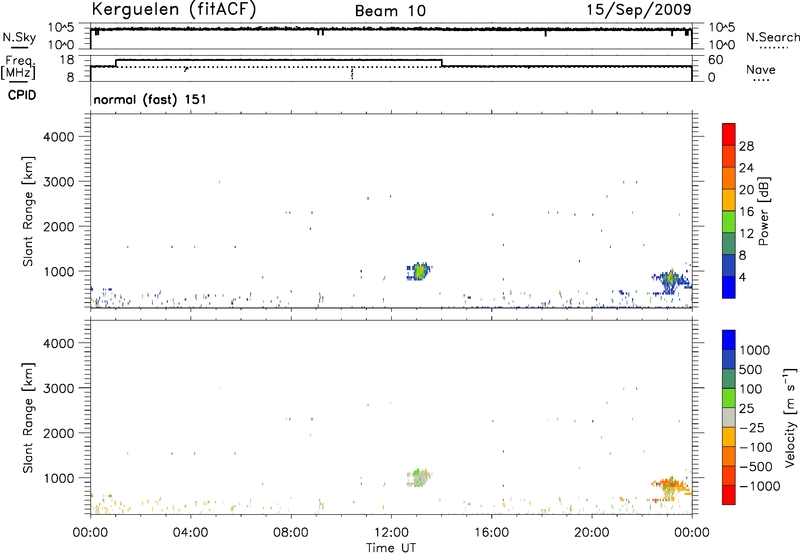Screen dimensions: 800x554
Task: Click the 'Beam 10' heading
Action: tap(390, 11)
